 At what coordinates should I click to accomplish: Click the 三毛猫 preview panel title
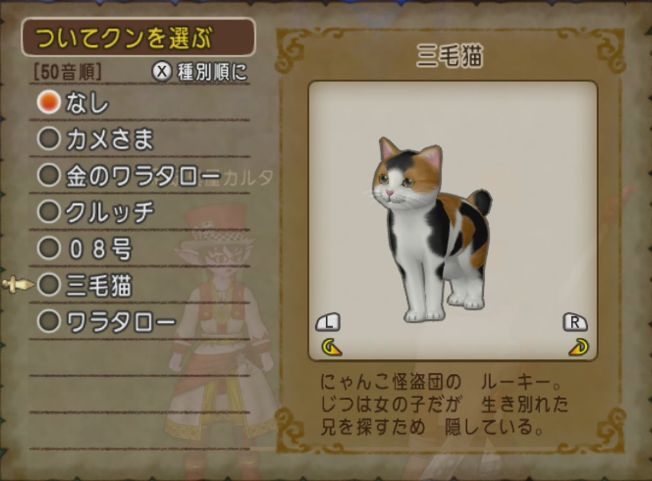pos(449,55)
